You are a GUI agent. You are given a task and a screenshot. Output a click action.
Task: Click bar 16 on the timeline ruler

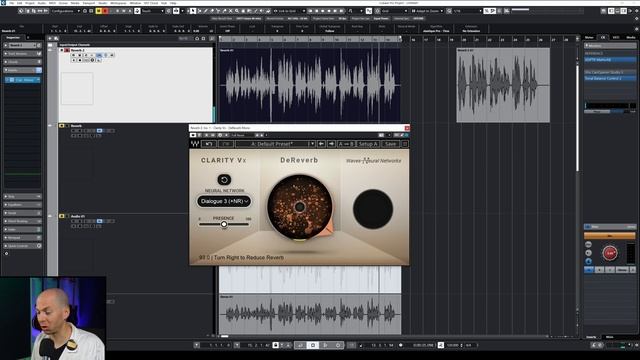tap(413, 40)
